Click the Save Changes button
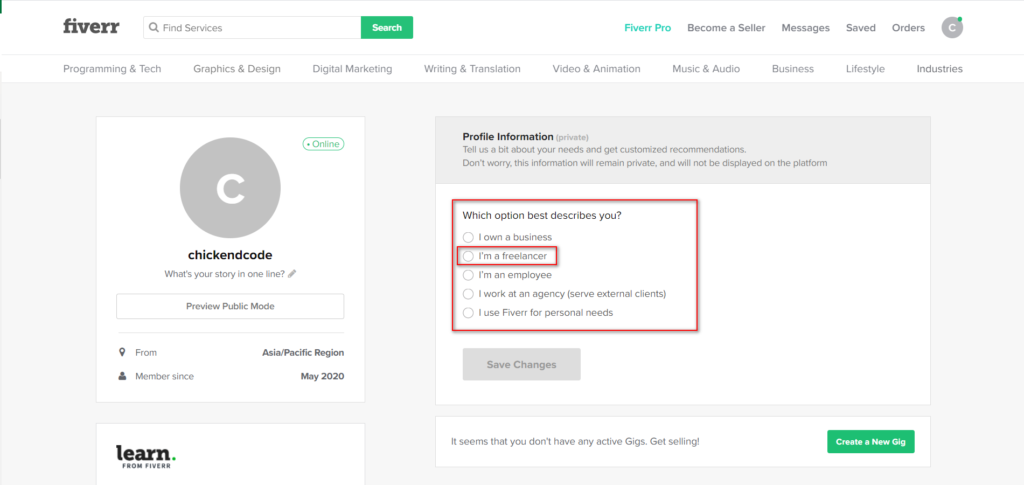 point(521,364)
